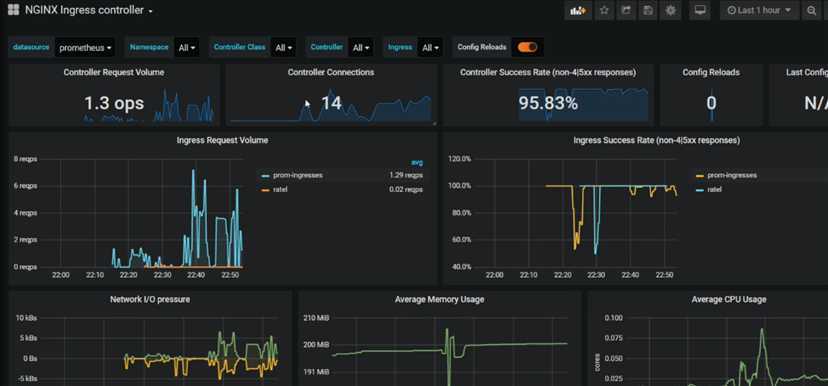Image resolution: width=828 pixels, height=386 pixels.
Task: Select ratel in Request Volume legend
Action: 280,189
